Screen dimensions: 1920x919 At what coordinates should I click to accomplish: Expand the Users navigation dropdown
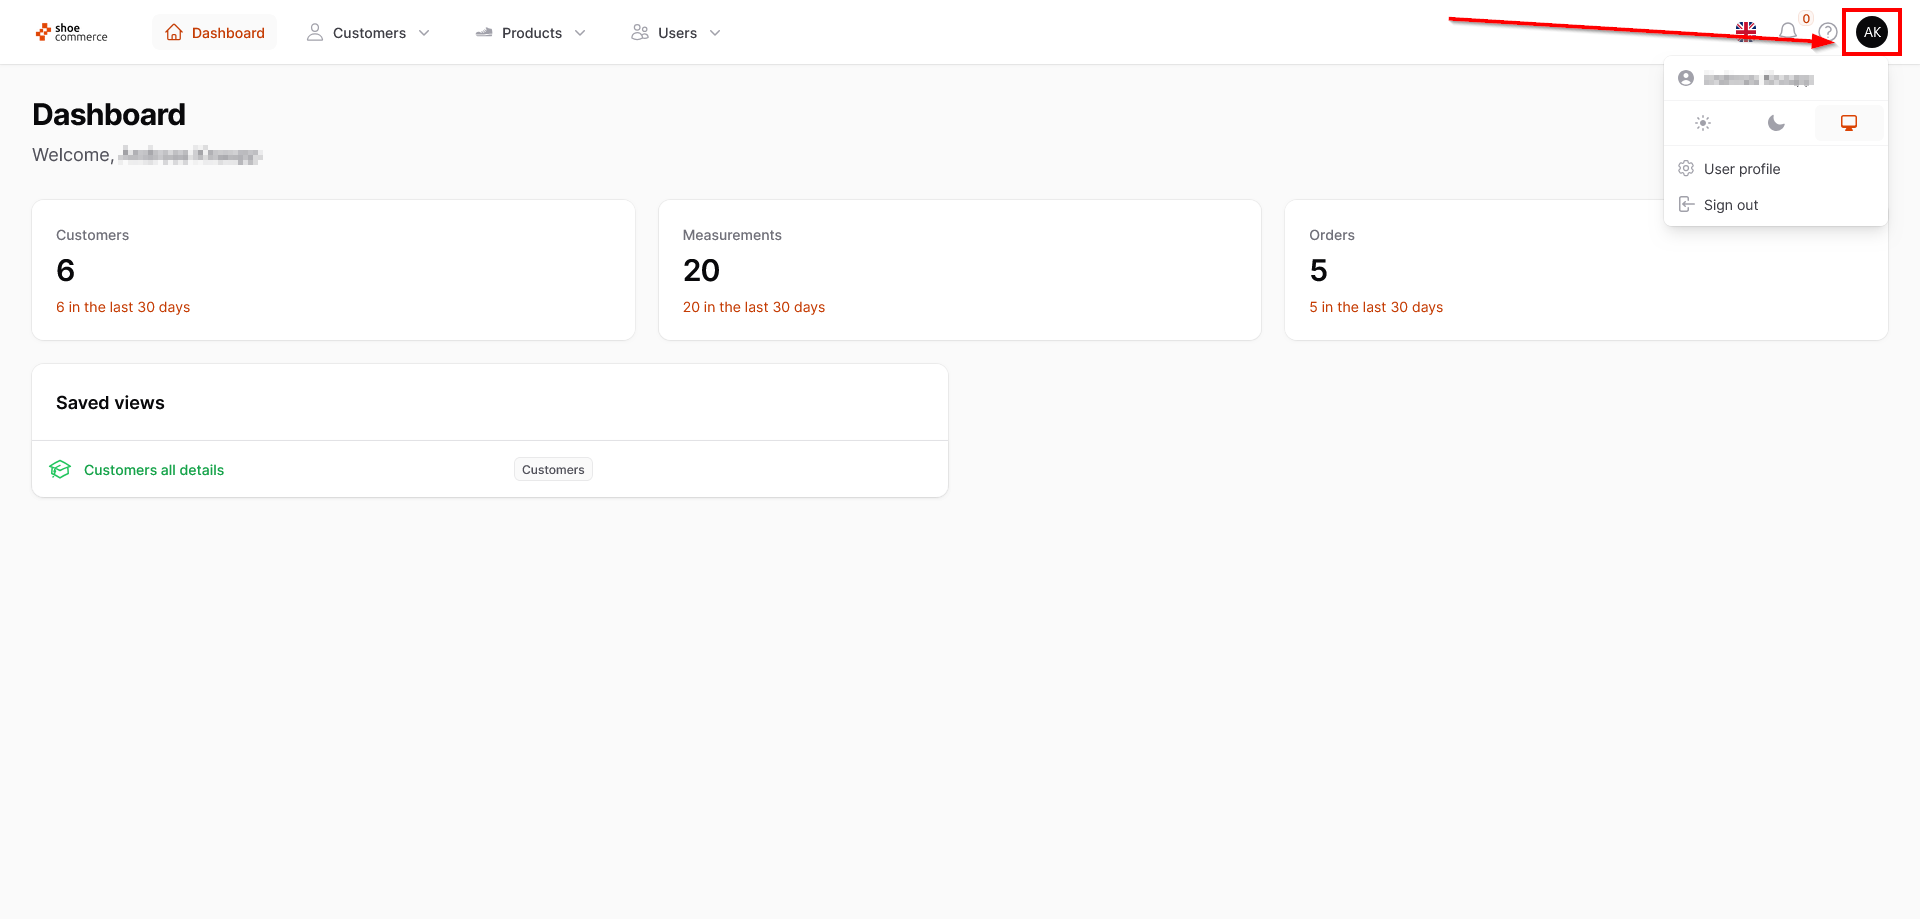676,33
